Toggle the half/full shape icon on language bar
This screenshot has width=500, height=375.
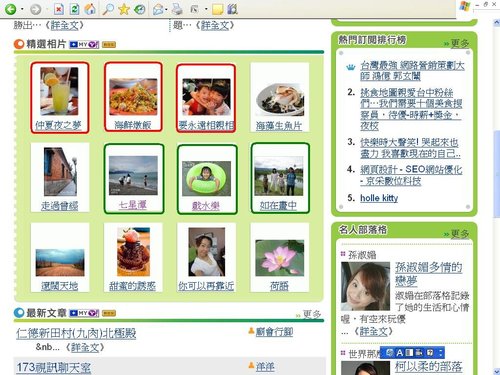tap(410, 353)
